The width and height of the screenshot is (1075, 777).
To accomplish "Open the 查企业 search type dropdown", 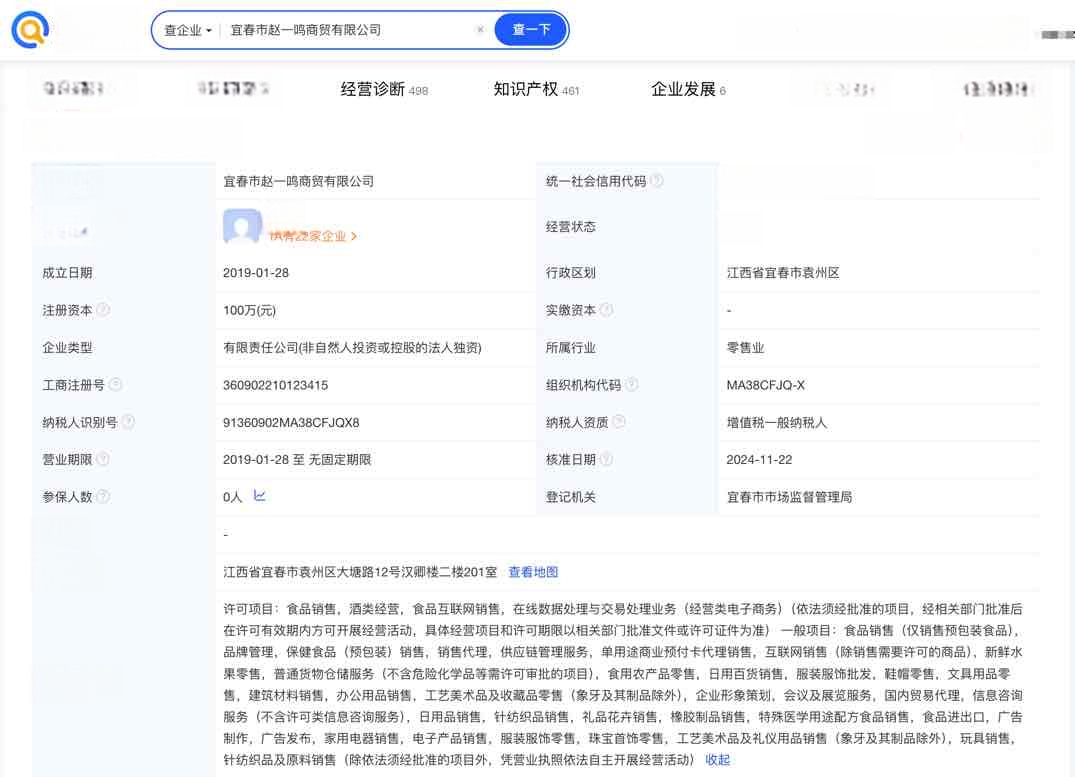I will (188, 30).
